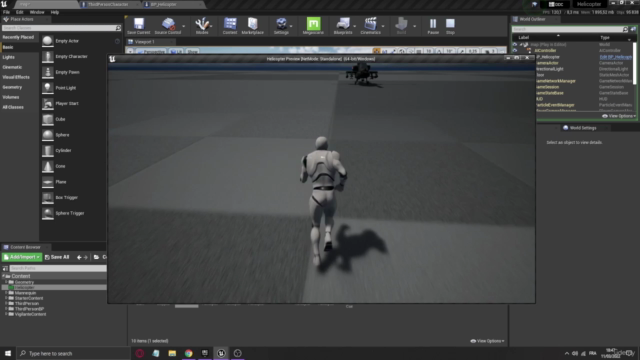Open the Marketplace toolbar icon

pos(253,26)
